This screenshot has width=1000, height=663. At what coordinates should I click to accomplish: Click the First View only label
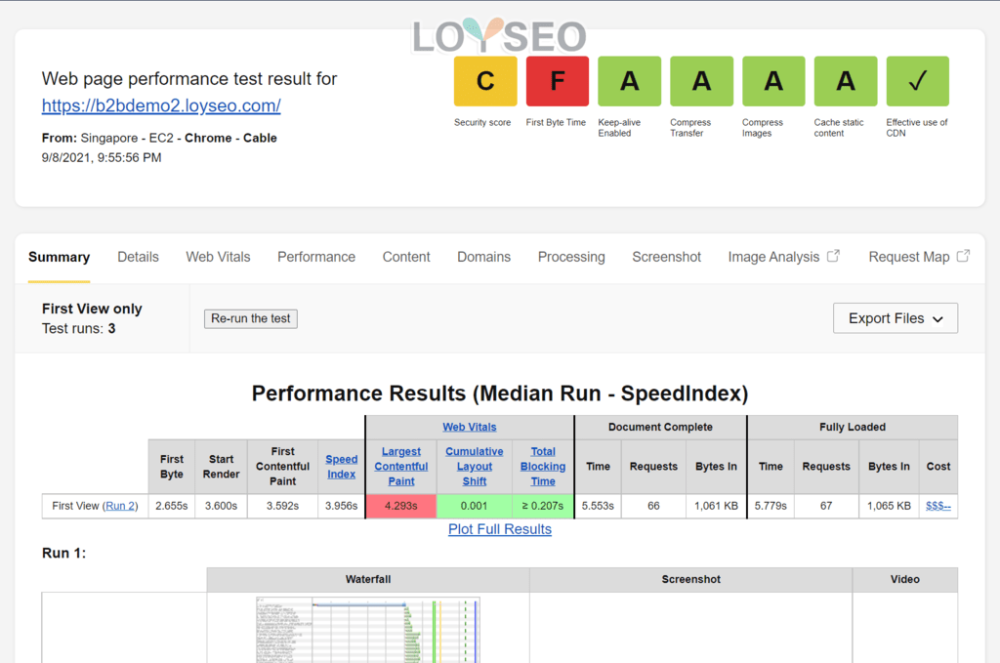coord(92,309)
